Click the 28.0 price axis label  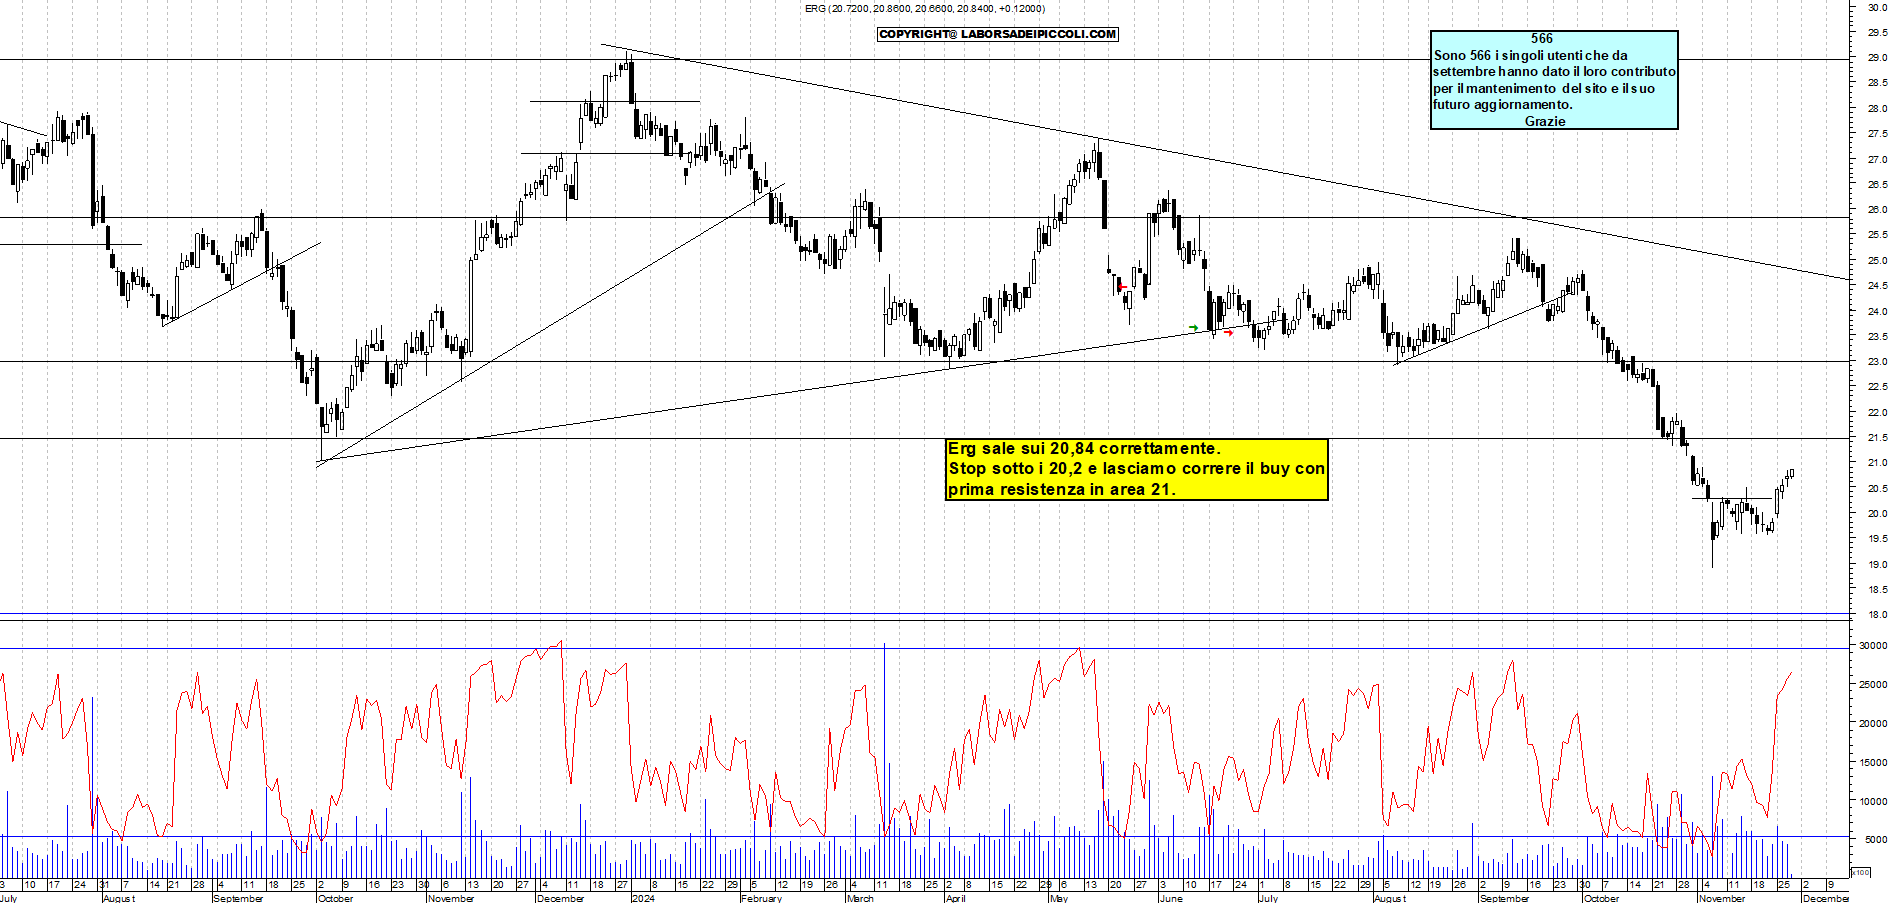click(1877, 109)
